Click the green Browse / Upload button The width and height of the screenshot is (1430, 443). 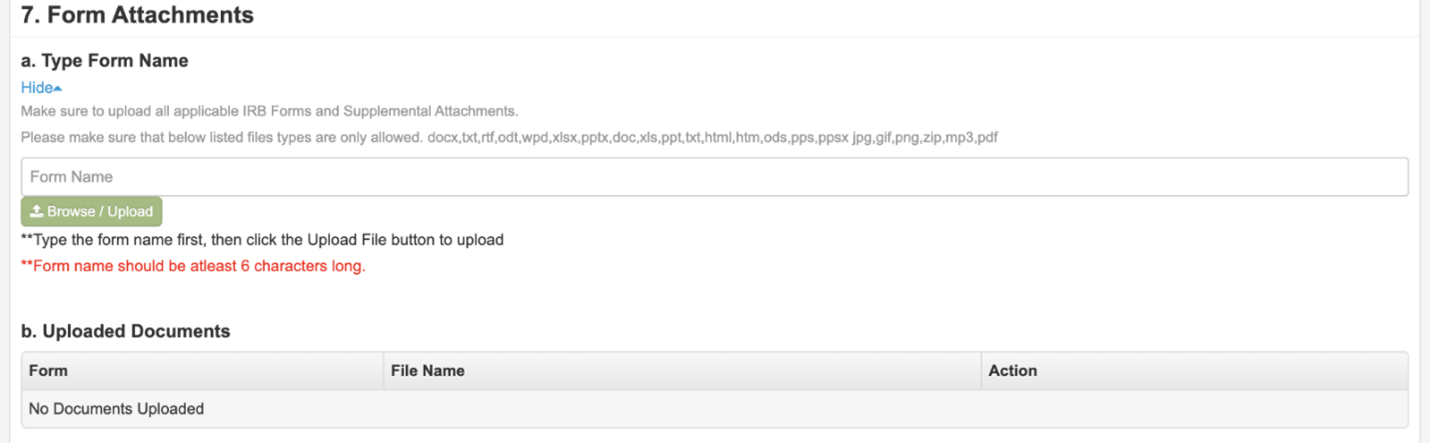91,211
